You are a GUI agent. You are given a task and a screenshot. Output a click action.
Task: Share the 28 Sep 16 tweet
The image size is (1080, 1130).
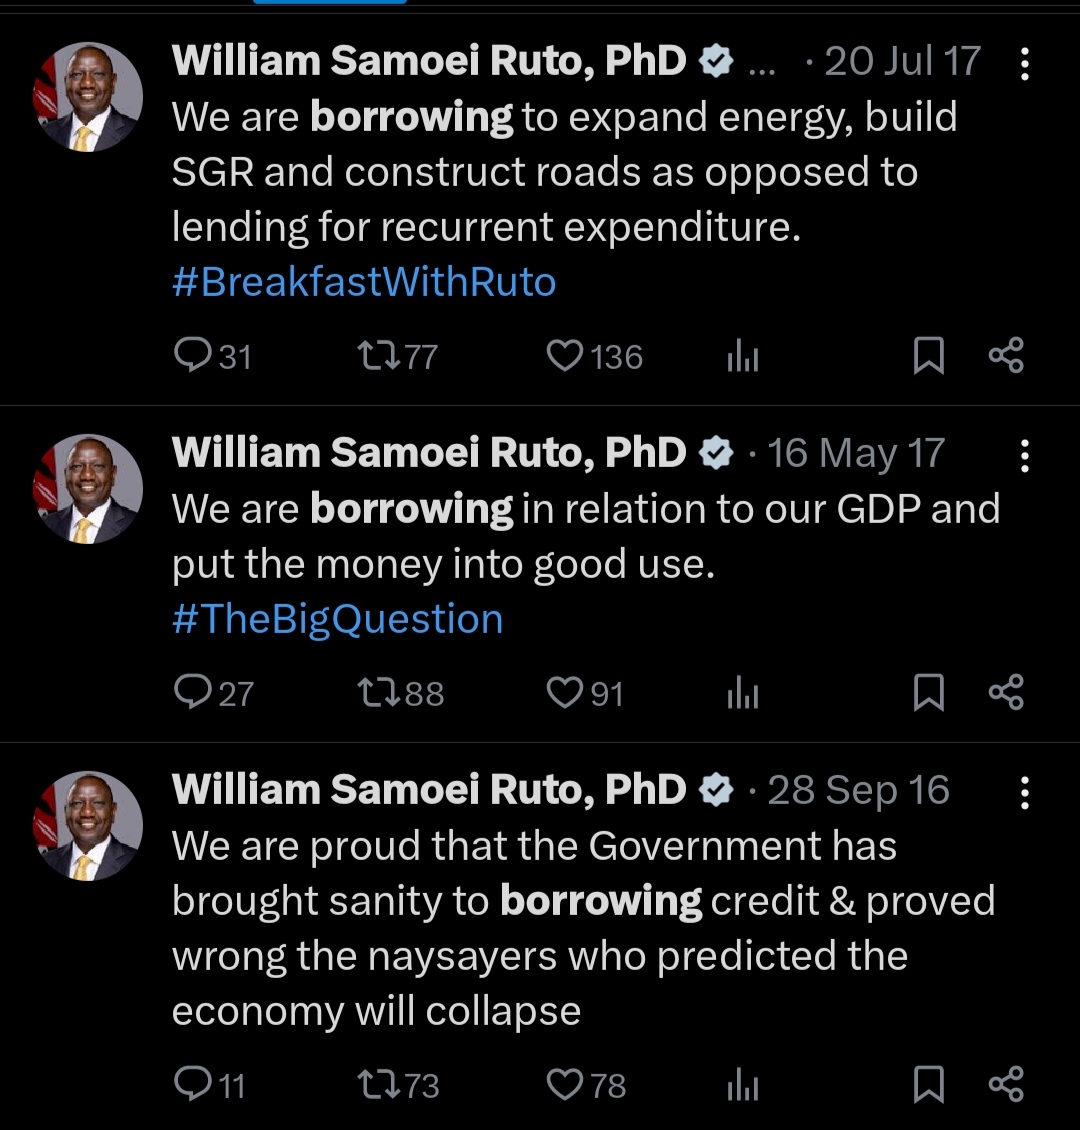(1005, 1084)
